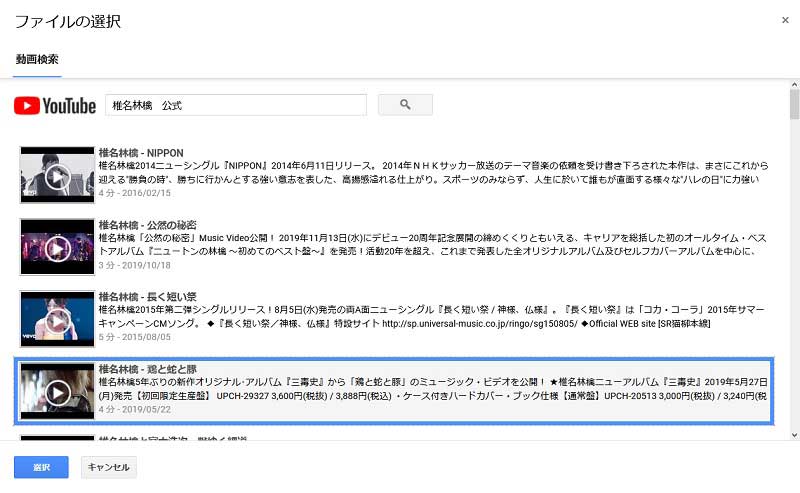
Task: Click the scrollbar up arrow
Action: [x=794, y=85]
